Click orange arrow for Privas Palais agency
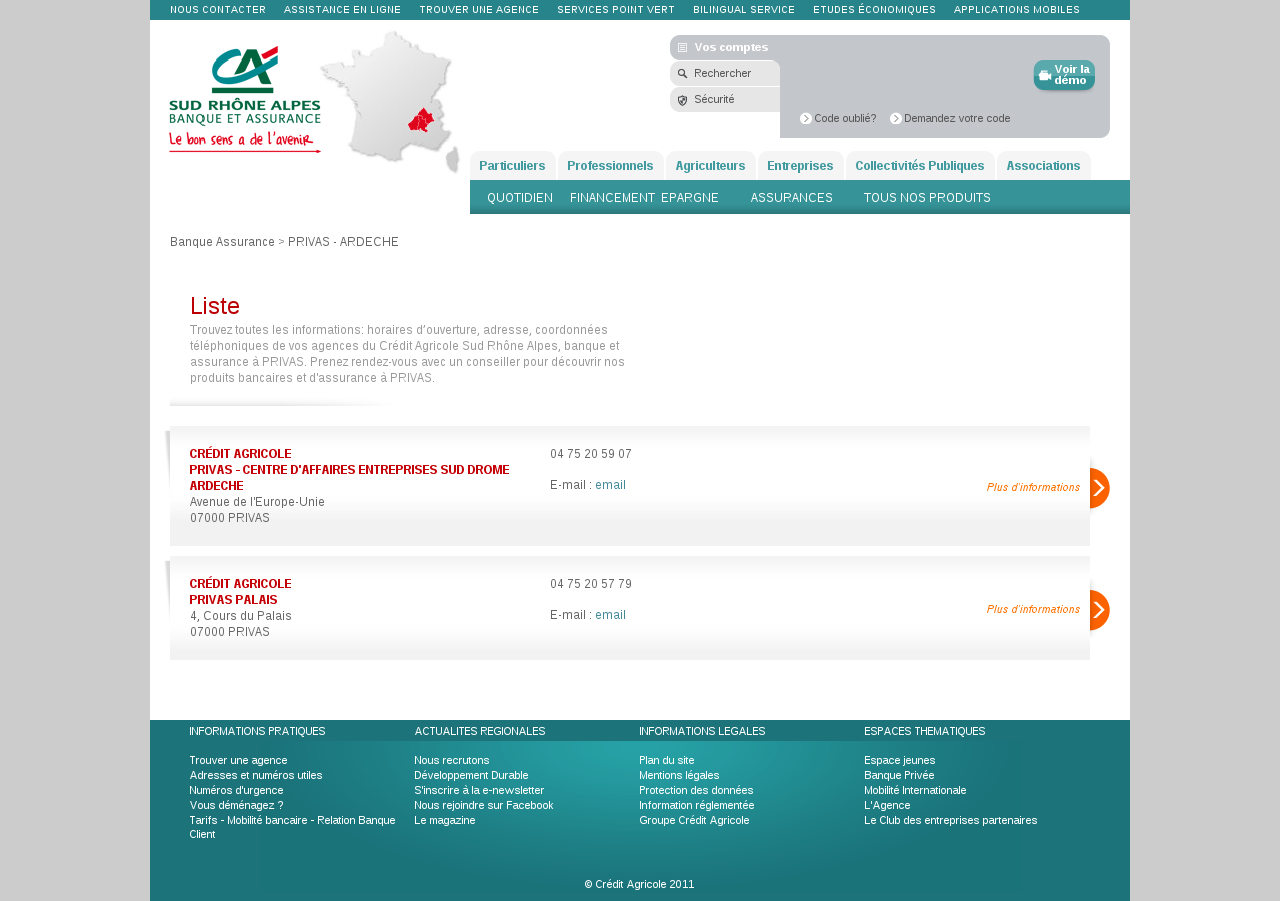1280x901 pixels. pos(1100,610)
